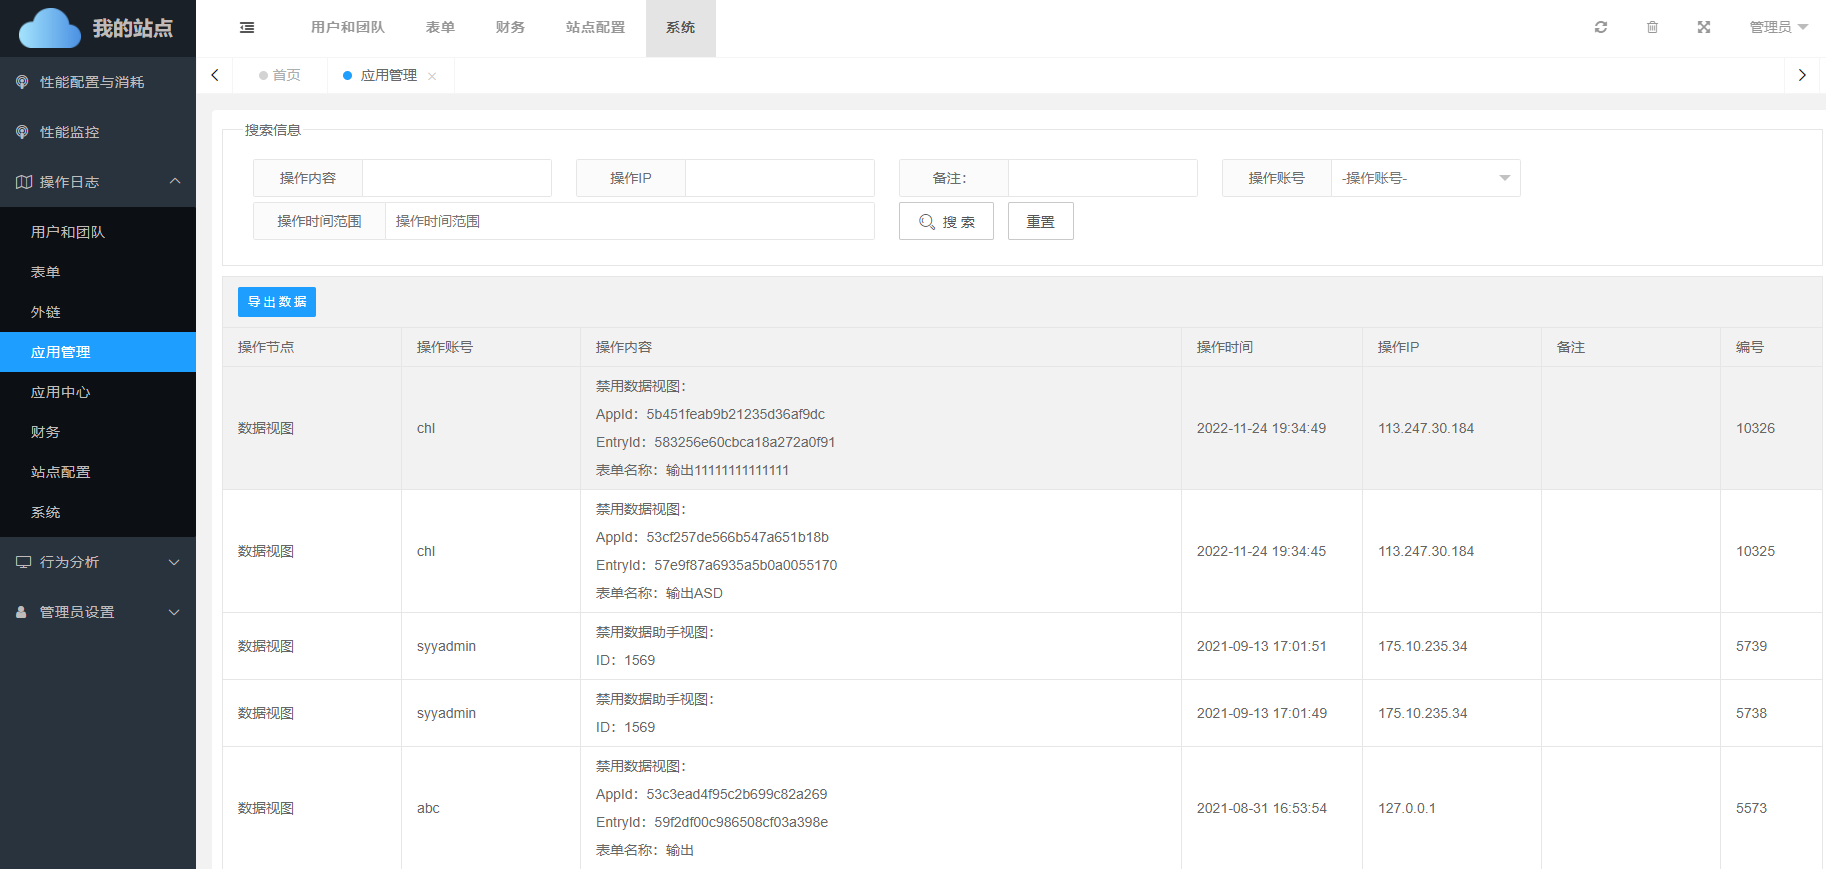The width and height of the screenshot is (1826, 869).
Task: Click the trash icon in top bar
Action: coord(1652,28)
